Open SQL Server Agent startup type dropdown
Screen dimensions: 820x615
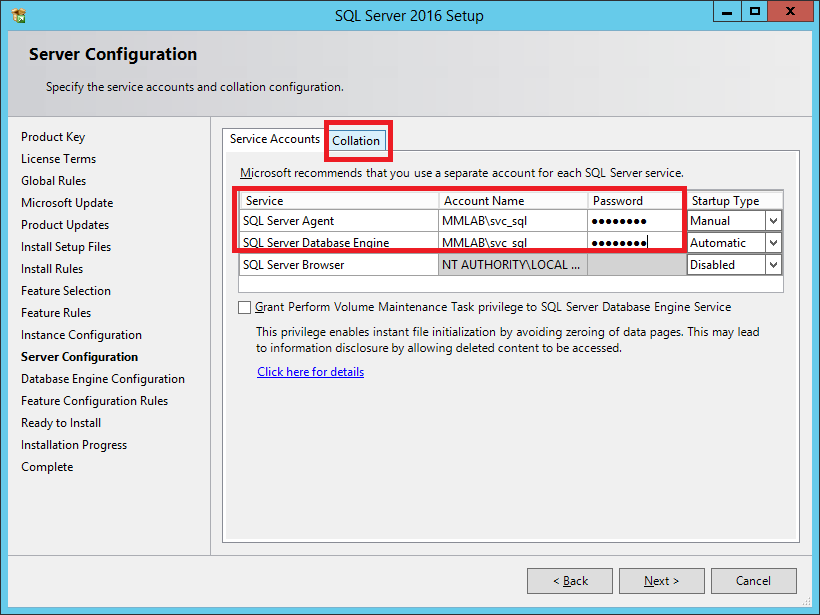(x=772, y=221)
